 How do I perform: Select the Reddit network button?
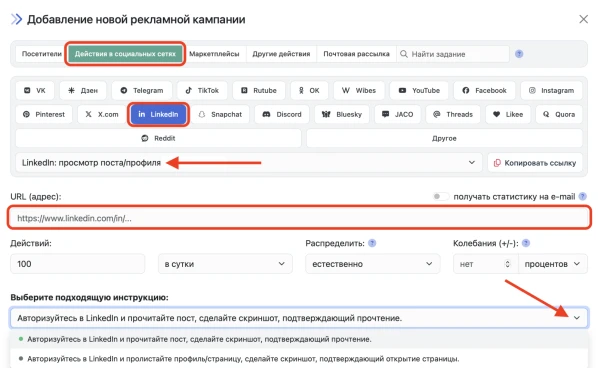click(x=158, y=138)
